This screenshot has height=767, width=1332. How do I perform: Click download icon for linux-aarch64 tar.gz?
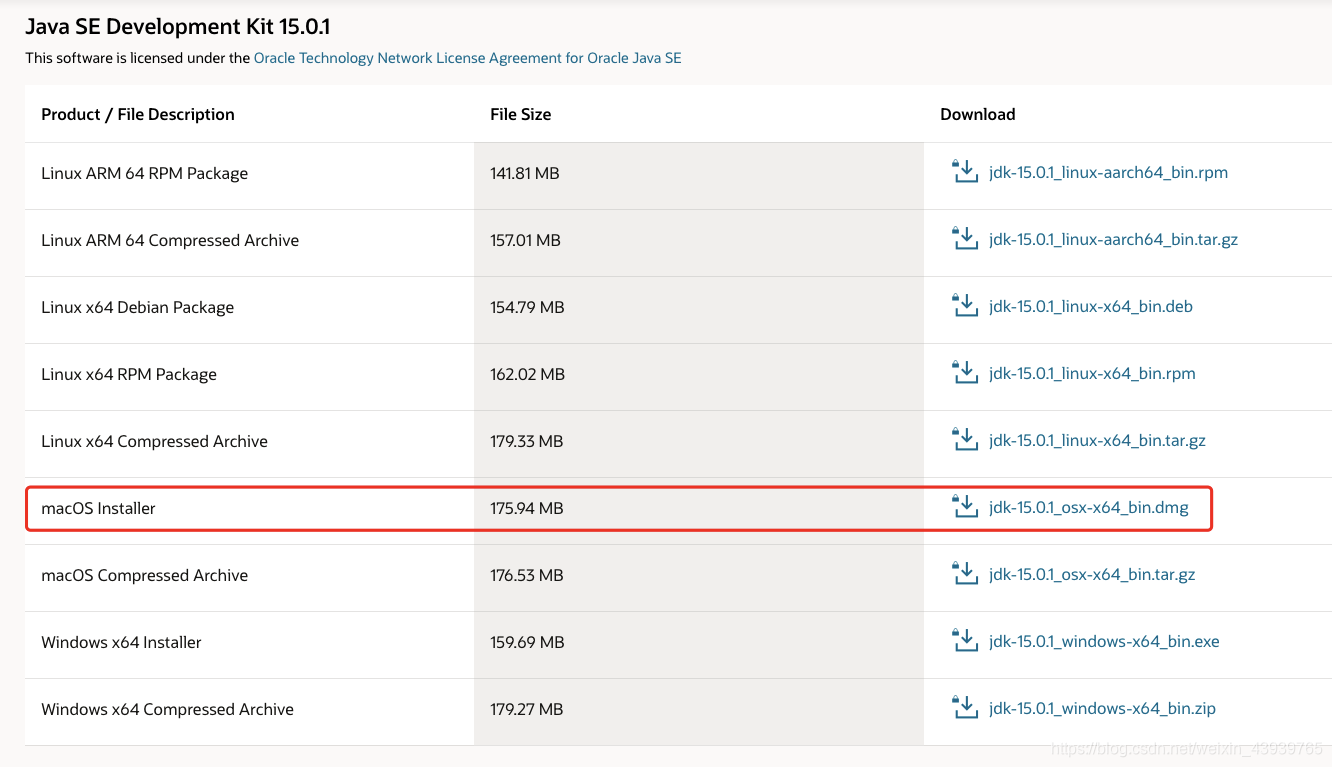click(x=964, y=239)
